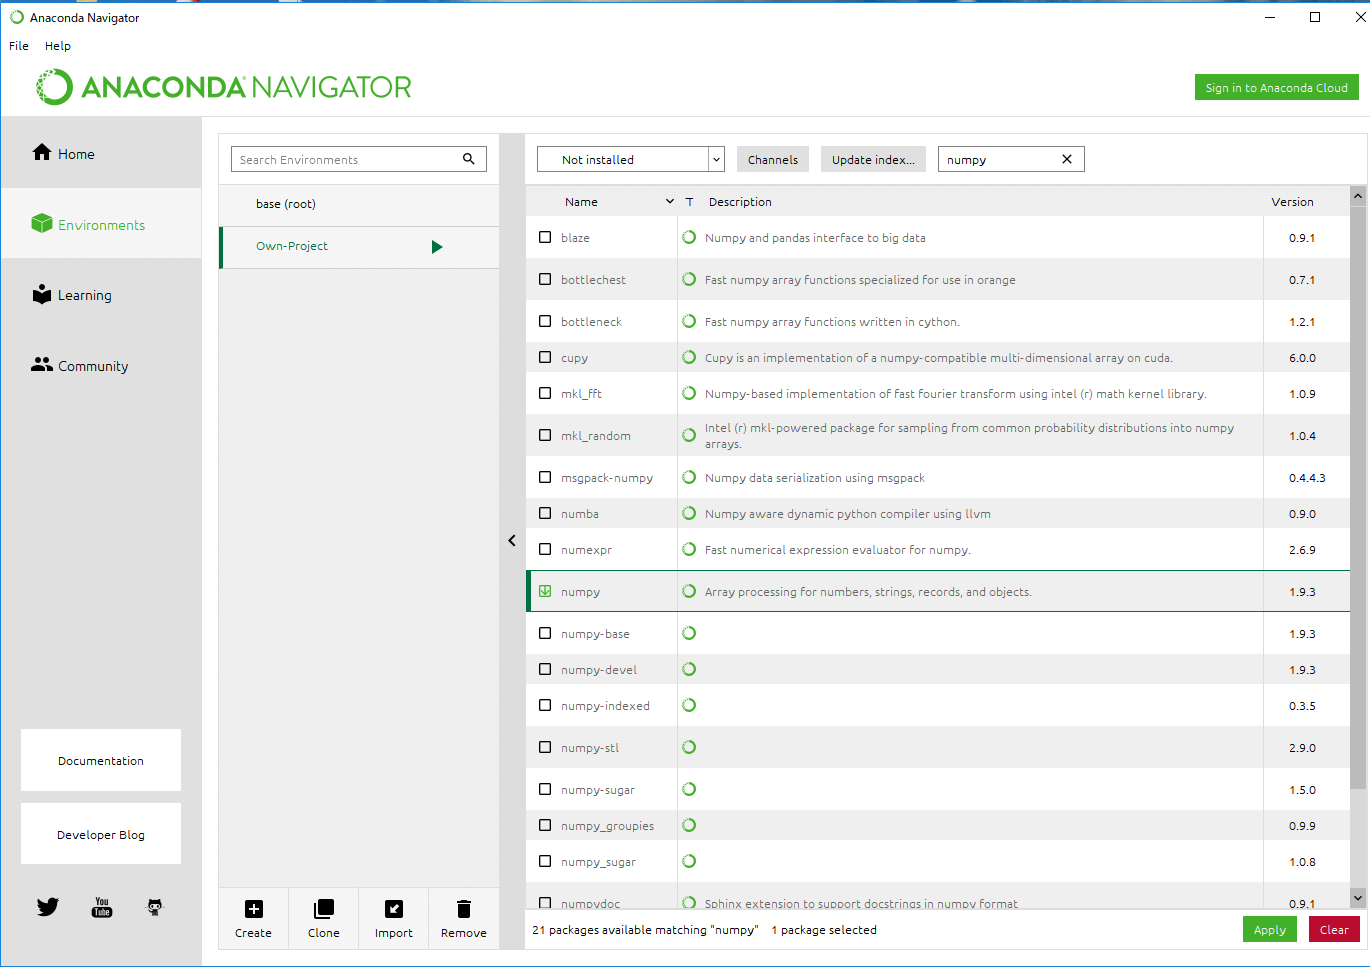Check the bottlechest package checkbox
Screen dimensions: 1370x967
point(545,279)
